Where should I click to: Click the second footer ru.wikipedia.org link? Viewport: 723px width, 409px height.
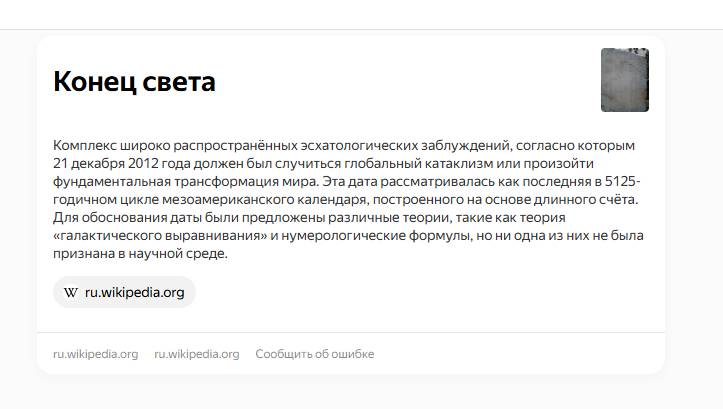197,354
